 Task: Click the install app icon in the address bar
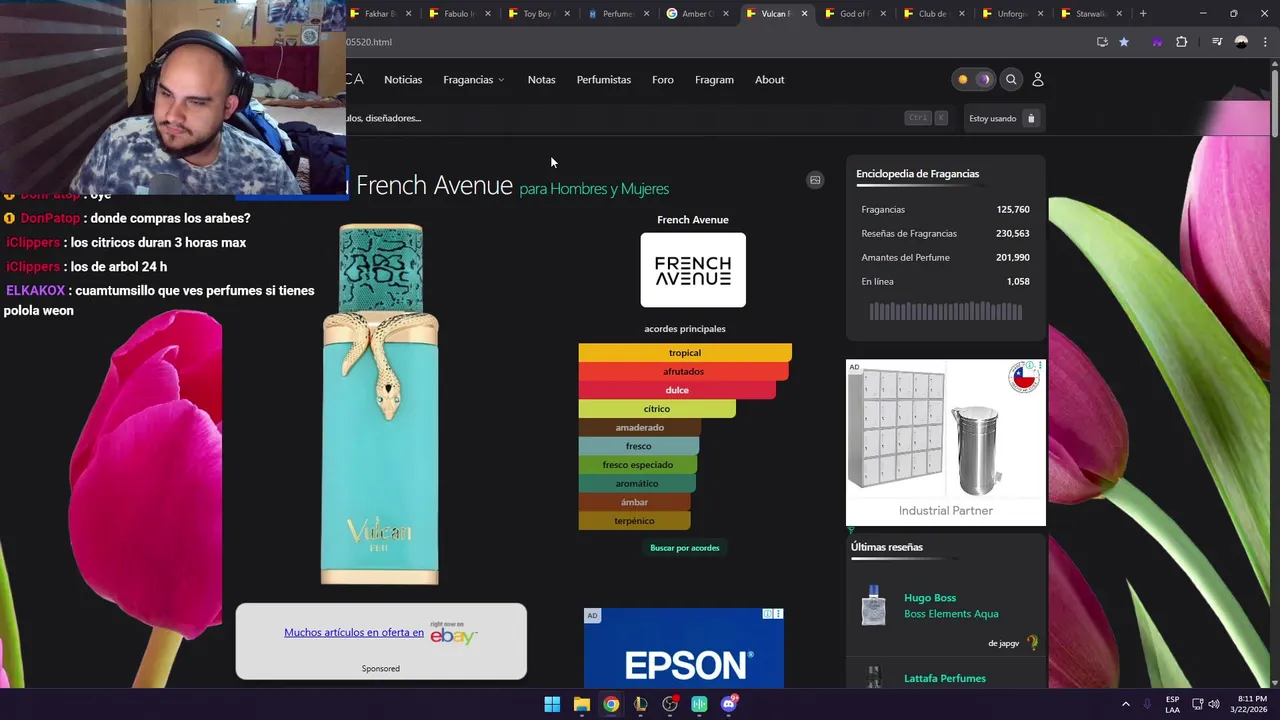pos(1102,42)
